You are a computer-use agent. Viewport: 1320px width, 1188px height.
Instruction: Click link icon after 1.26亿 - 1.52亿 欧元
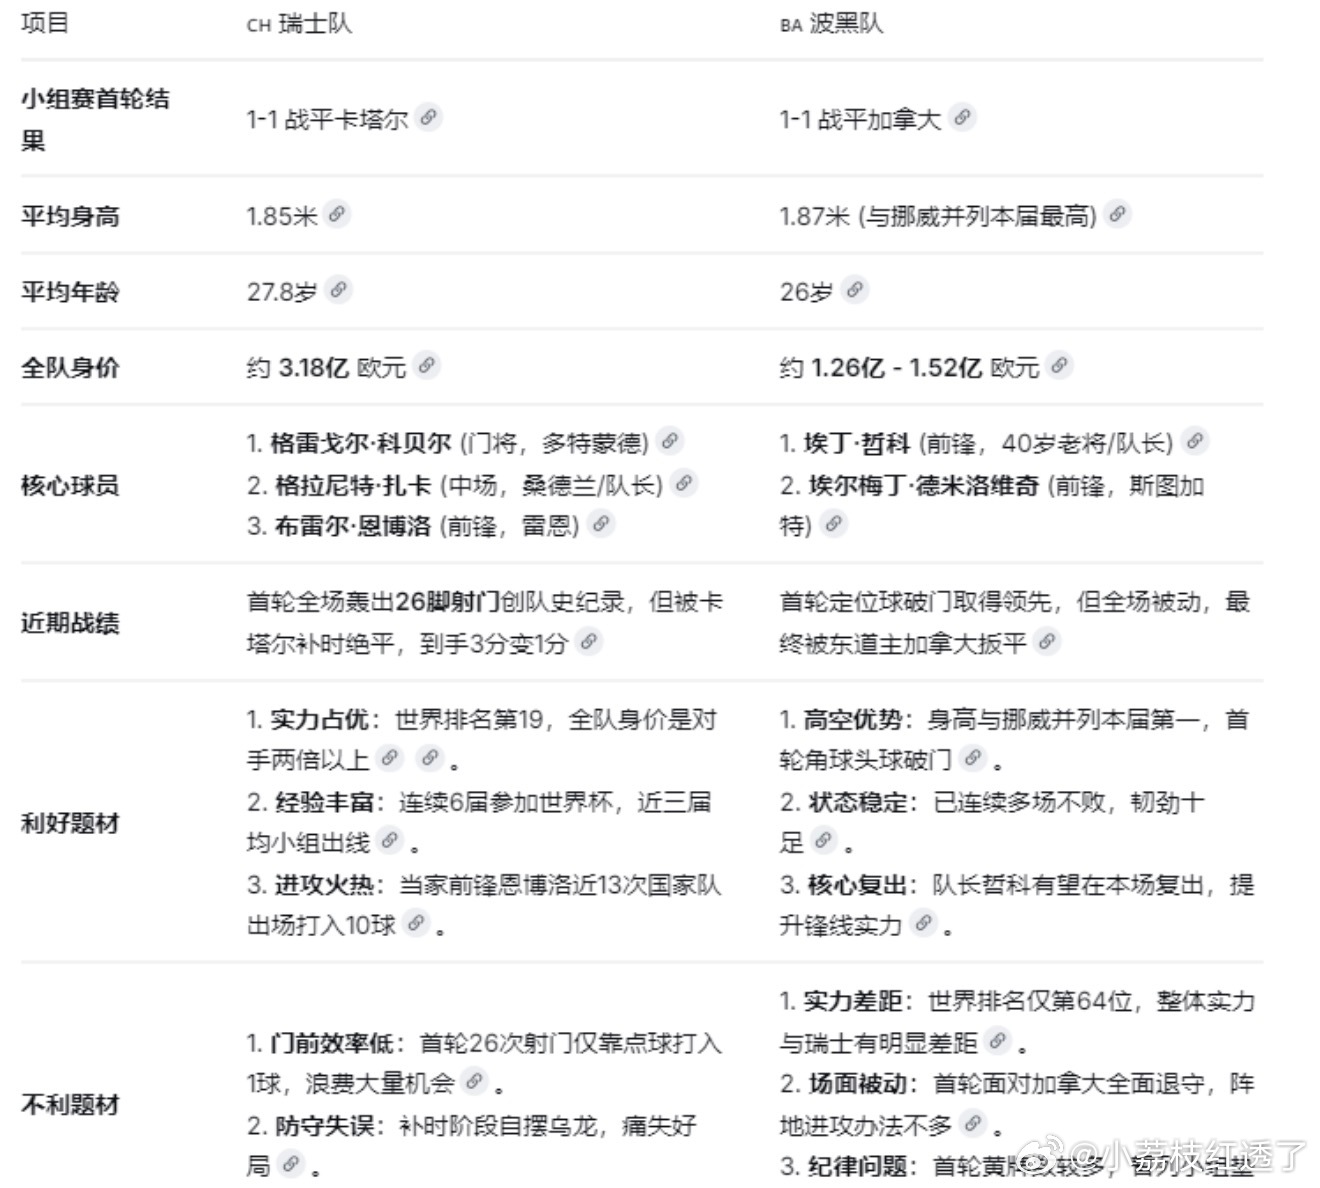[x=1060, y=366]
